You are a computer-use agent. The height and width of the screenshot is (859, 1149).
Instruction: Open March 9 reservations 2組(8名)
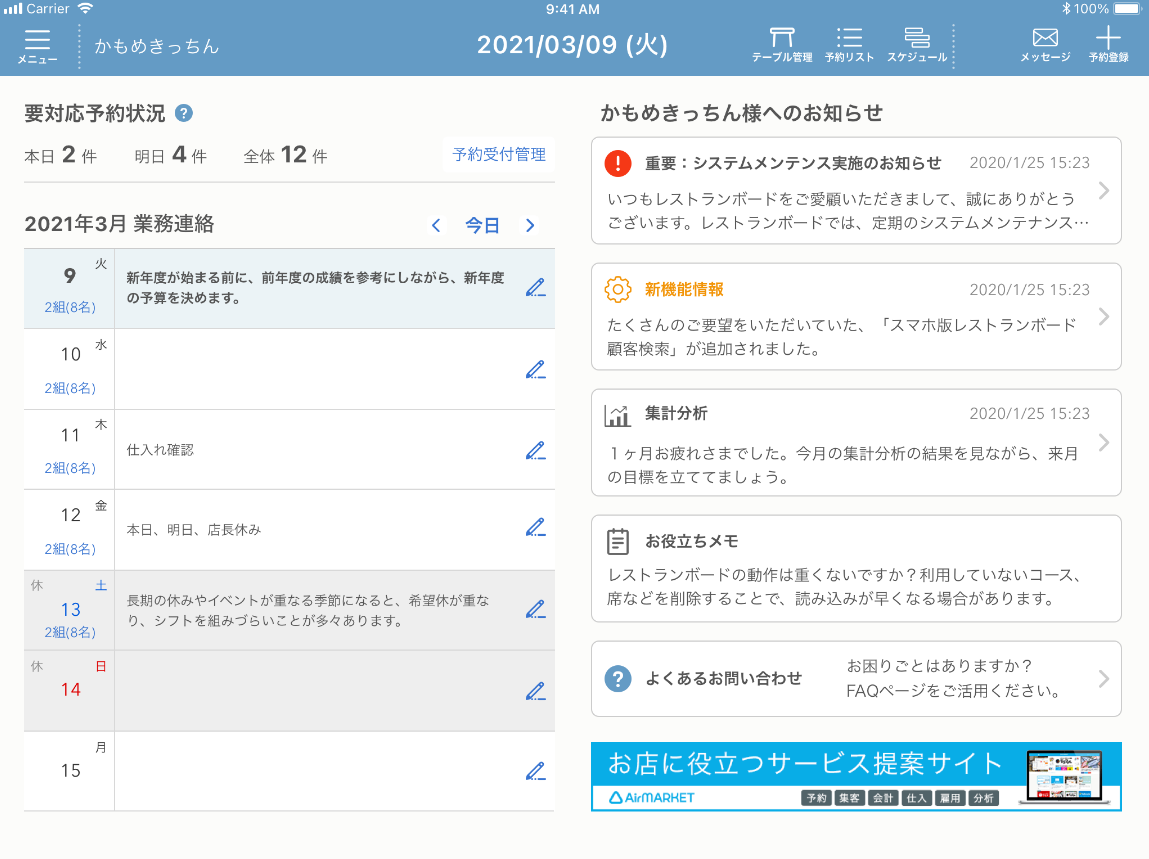click(70, 308)
